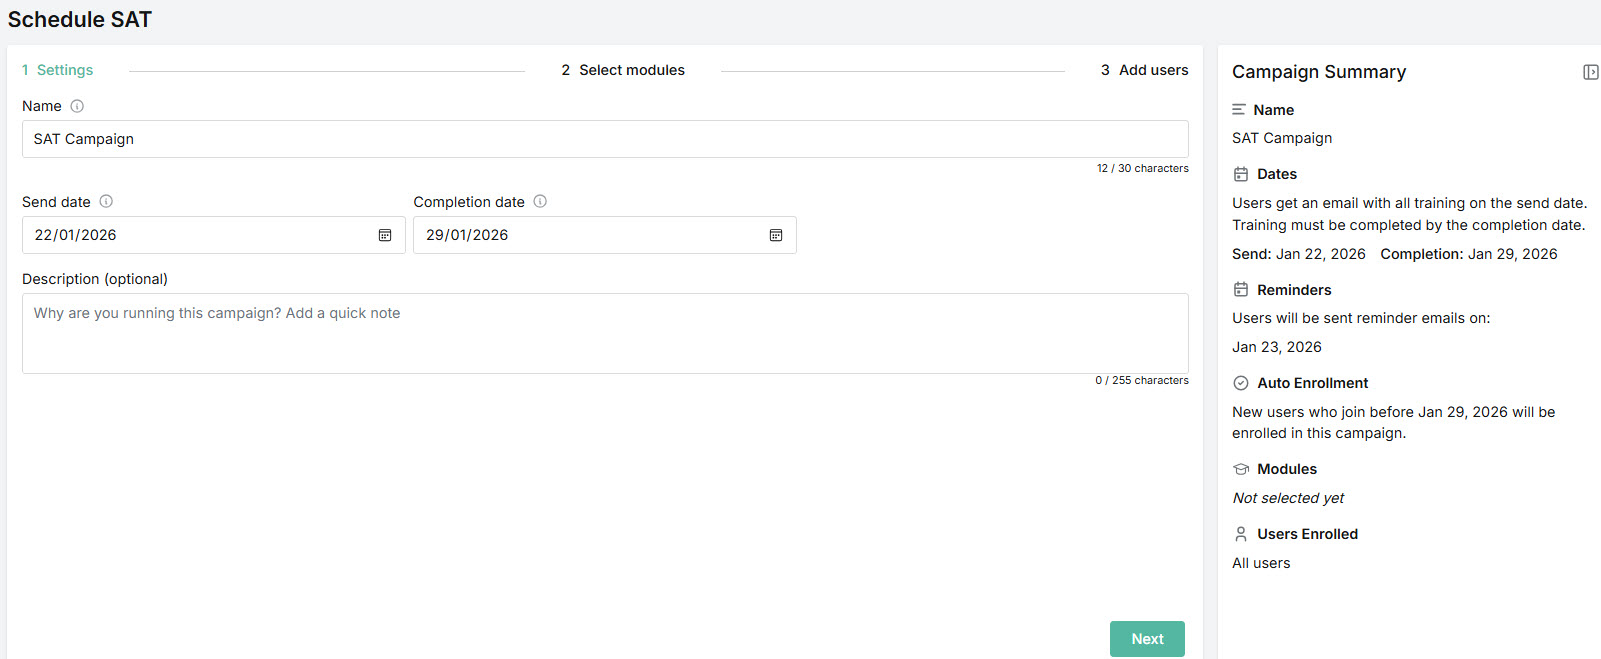Click the Reminders calendar icon in summary

(1241, 290)
